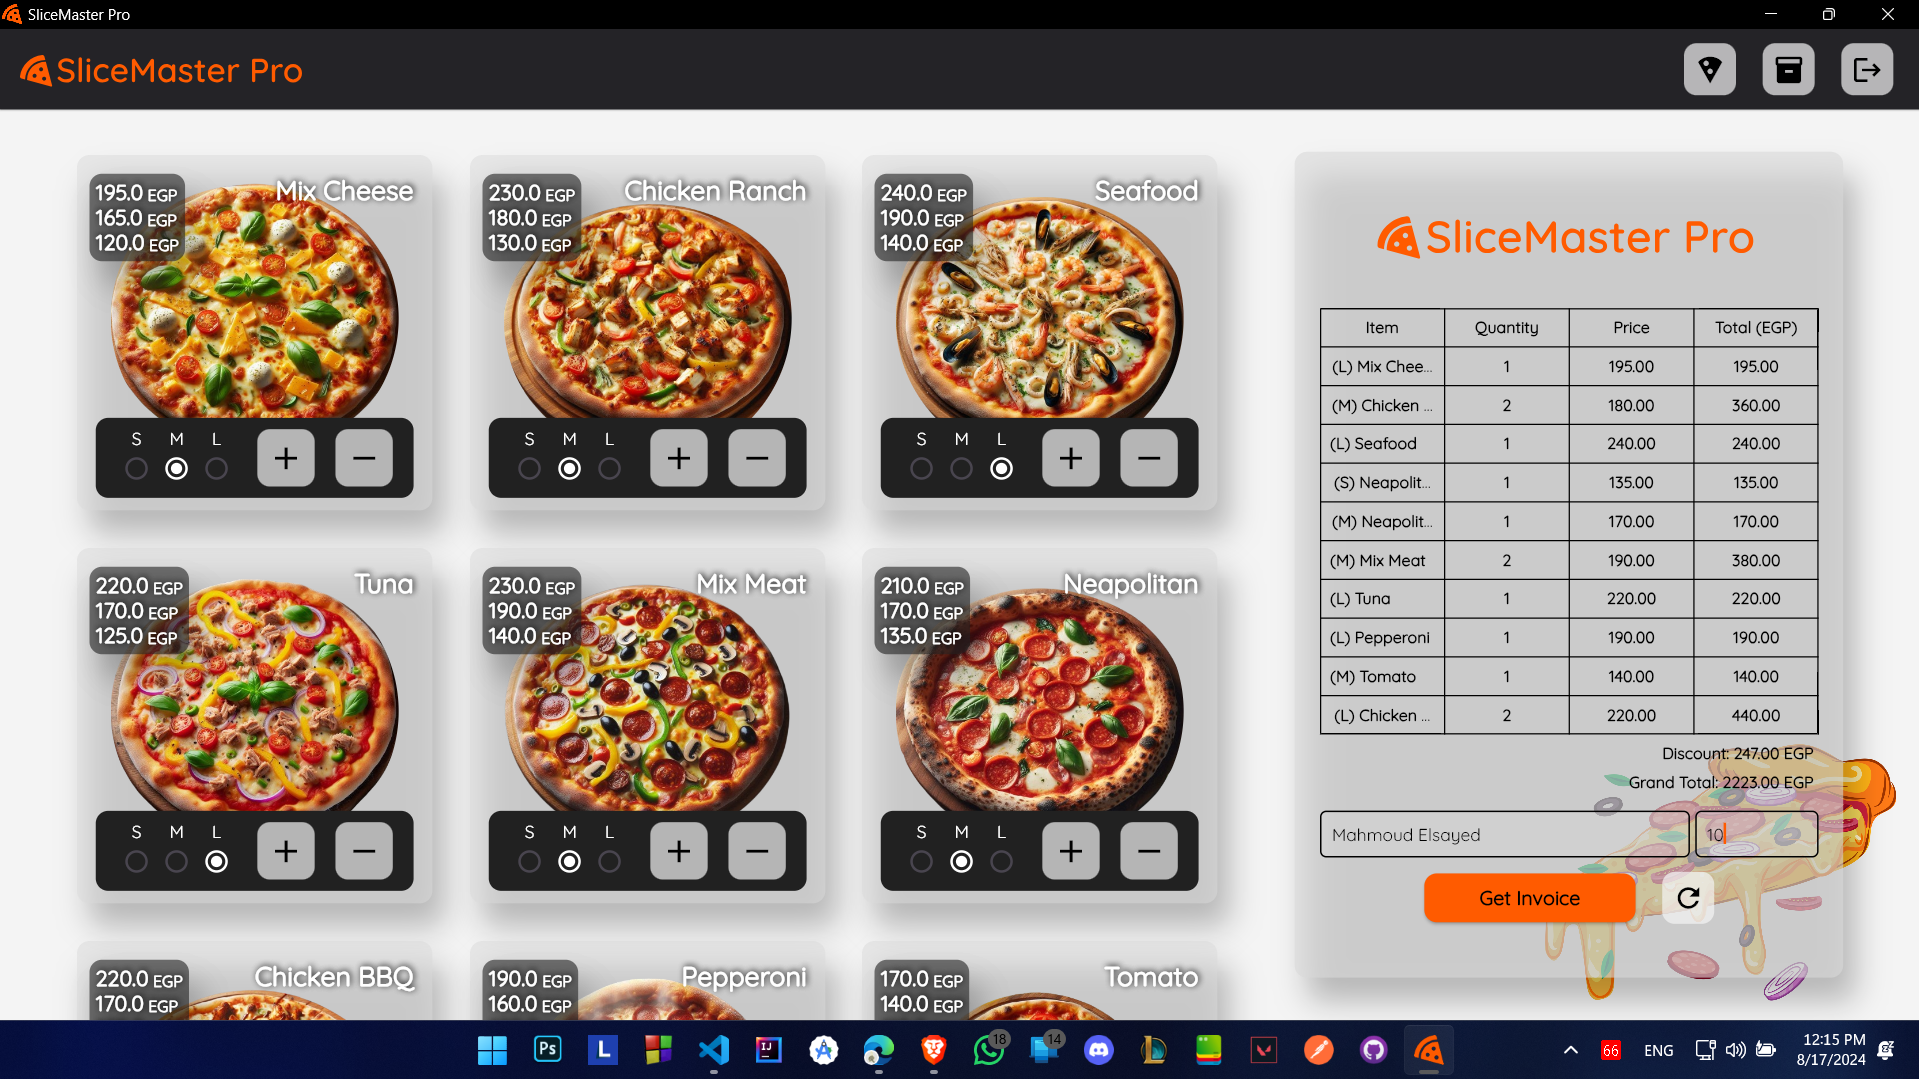Select small size for Seafood
This screenshot has width=1919, height=1079.
(922, 468)
